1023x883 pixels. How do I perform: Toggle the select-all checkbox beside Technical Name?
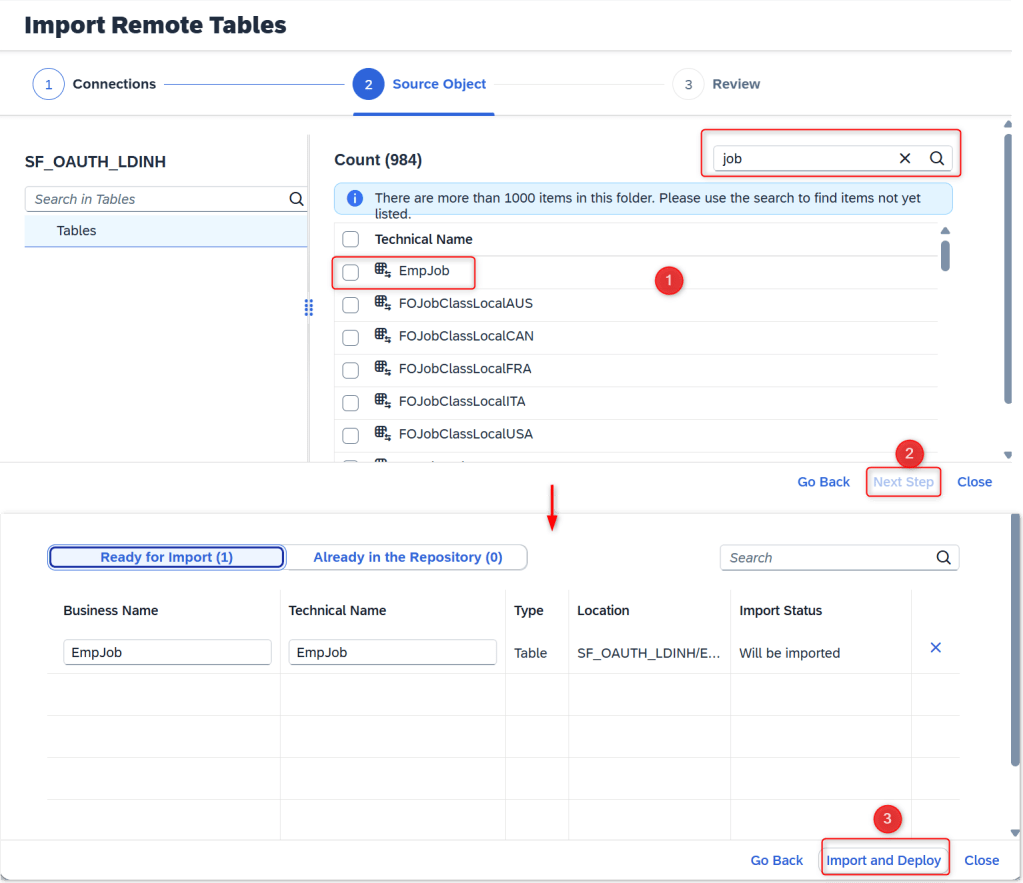point(351,239)
